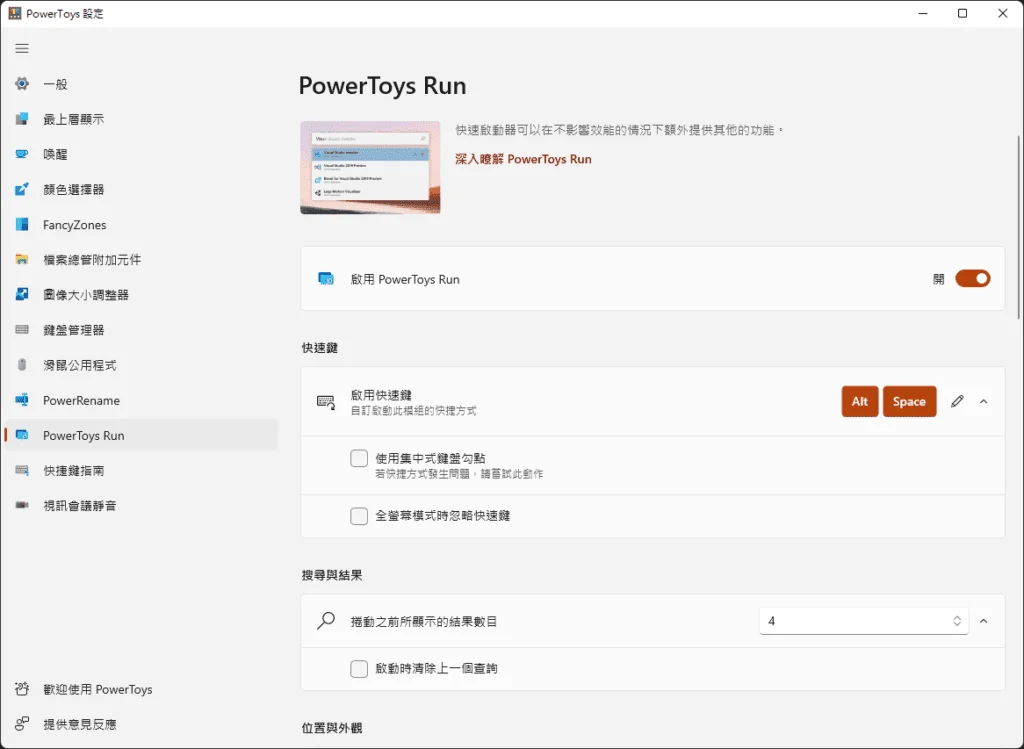Screen dimensions: 1024x749
Task: Select 滑鼠公用程式 in sidebar
Action: pos(141,365)
